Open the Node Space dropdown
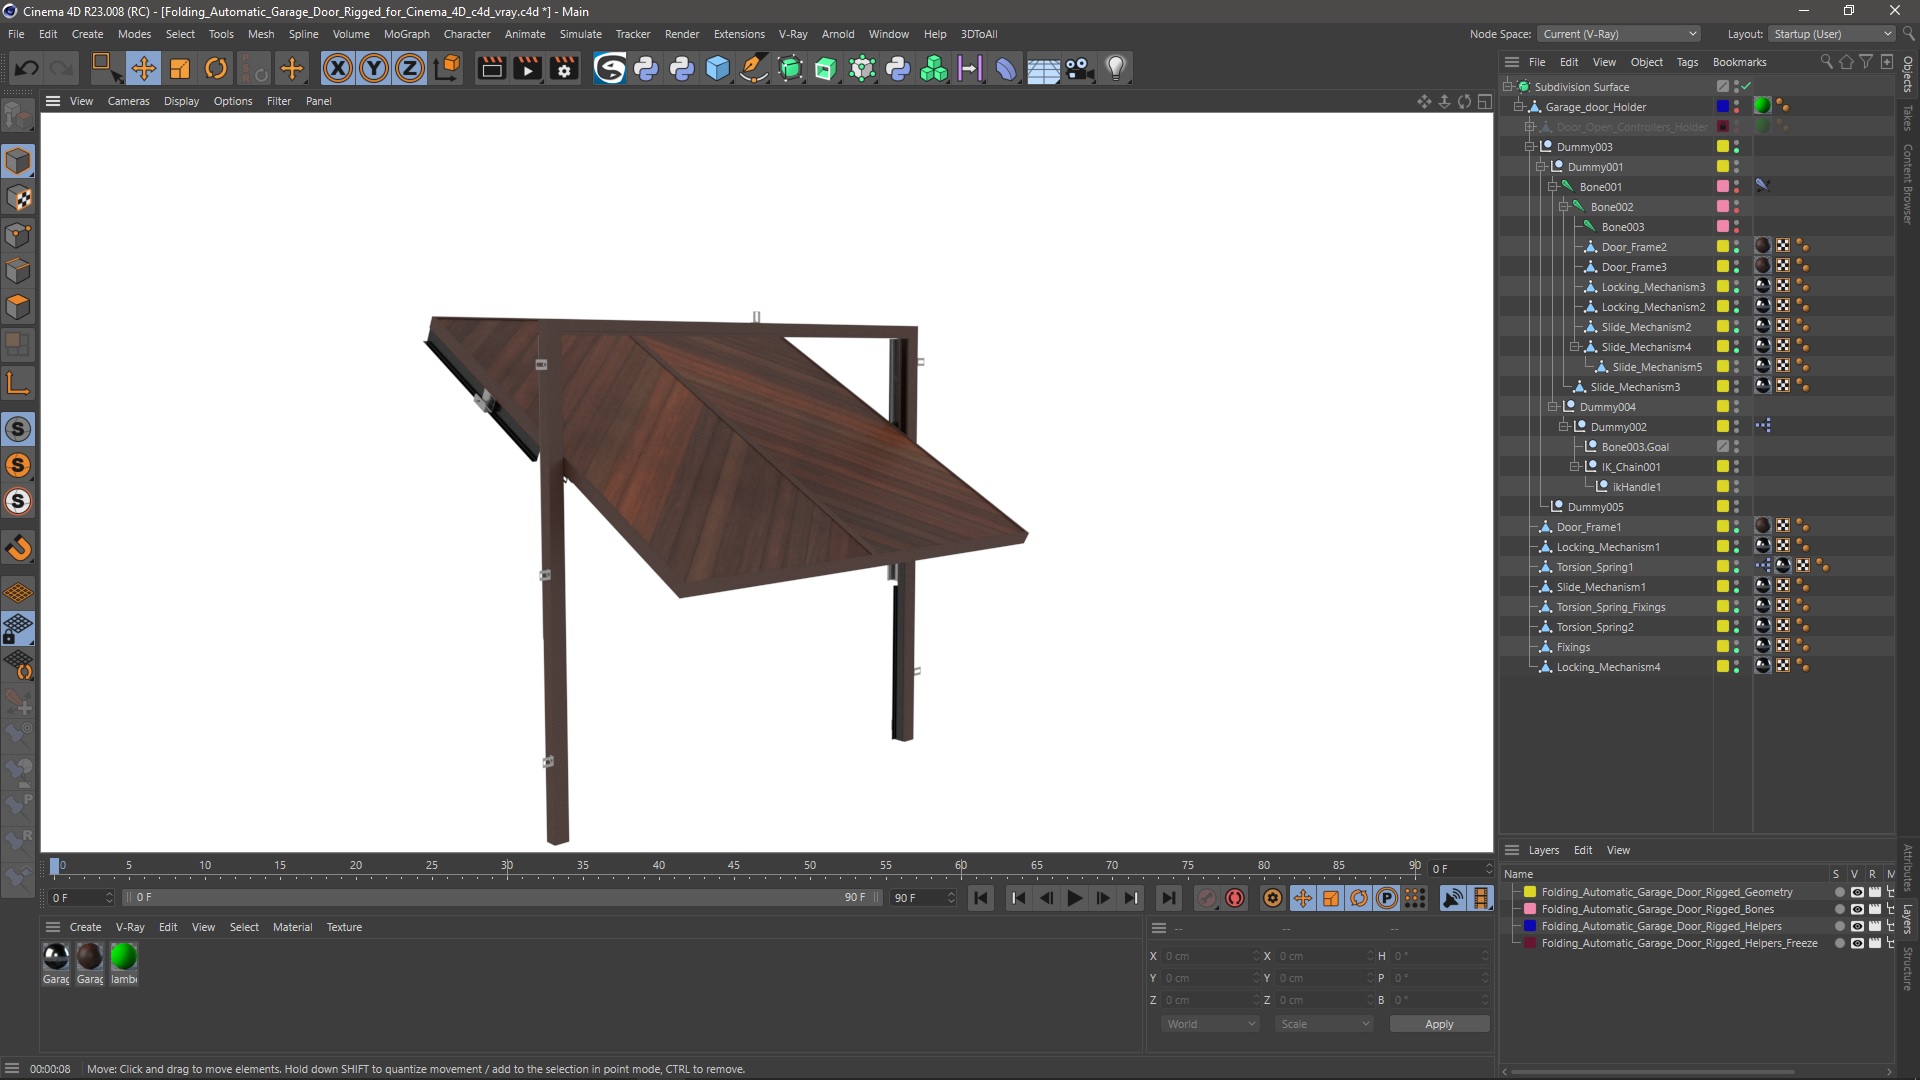This screenshot has height=1080, width=1920. (x=1619, y=34)
